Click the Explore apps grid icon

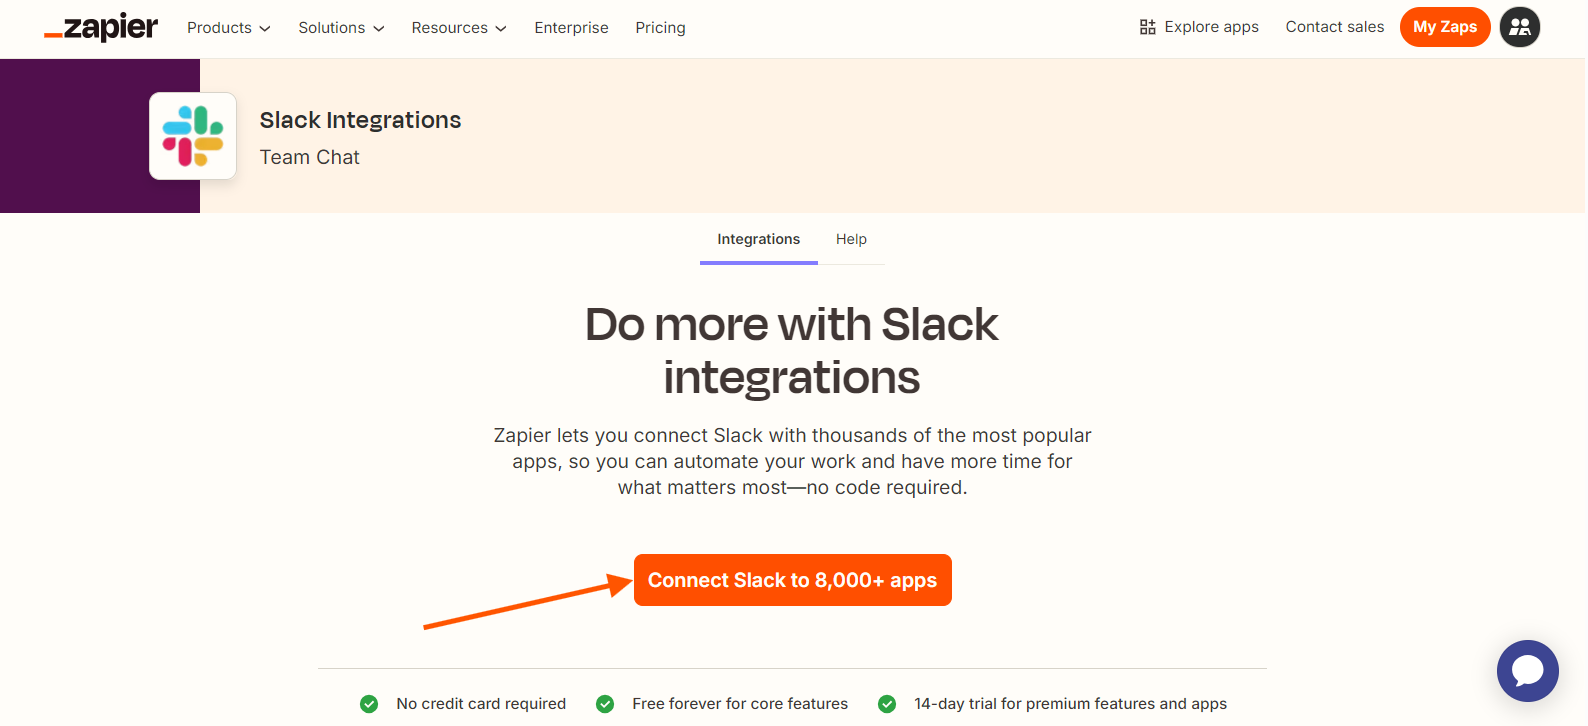coord(1147,27)
